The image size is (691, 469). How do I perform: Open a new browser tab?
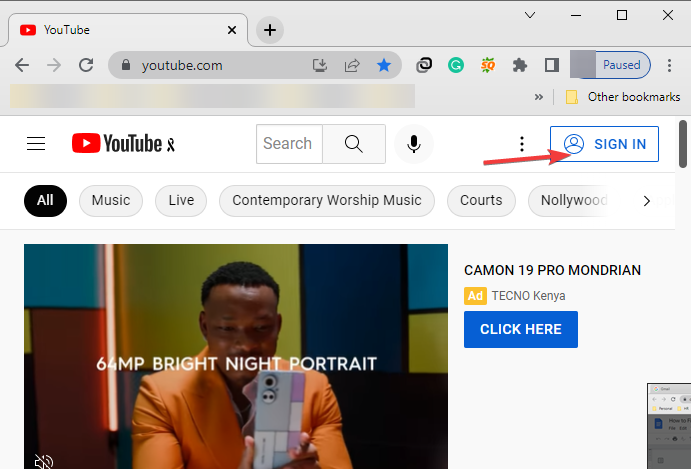point(270,30)
